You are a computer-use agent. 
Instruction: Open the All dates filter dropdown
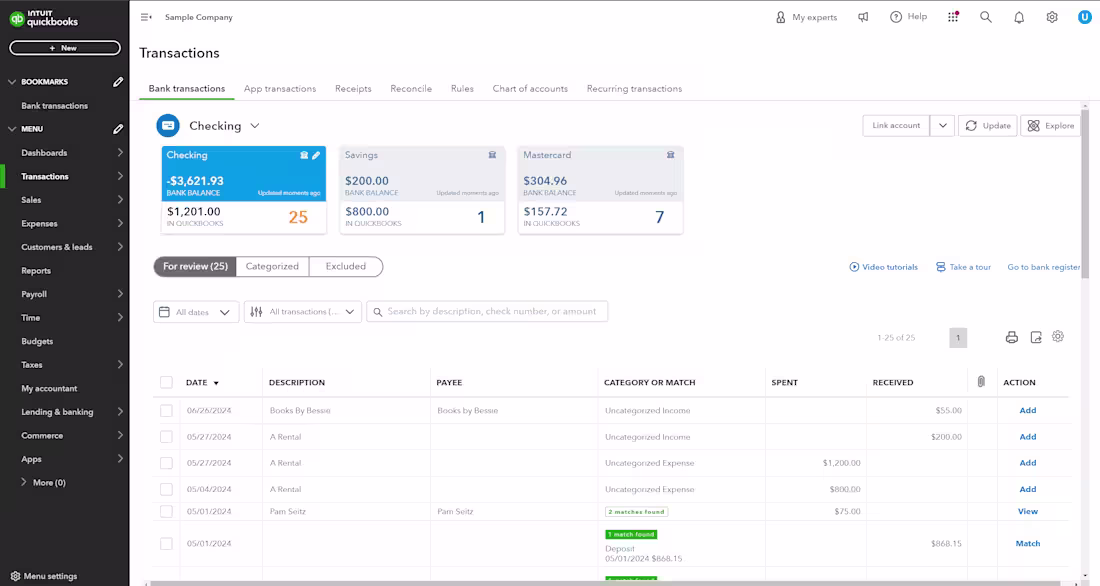click(196, 311)
